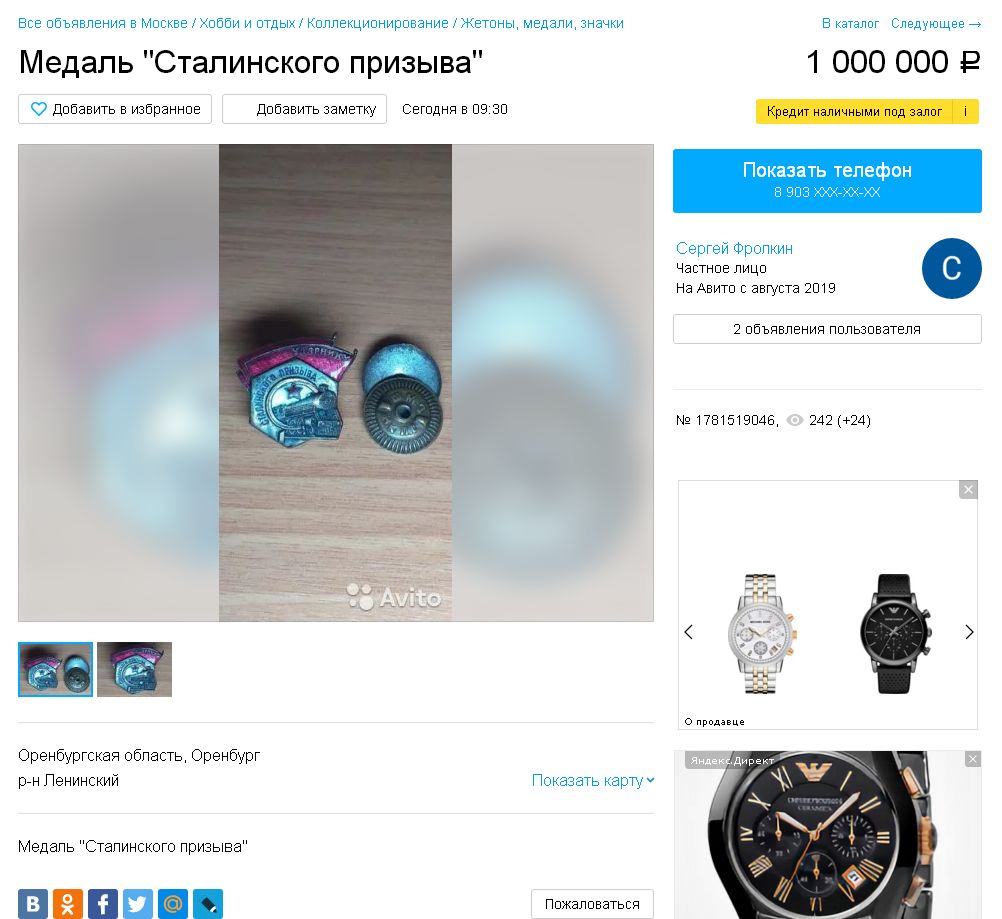Close the watch carousel advertisement

968,490
